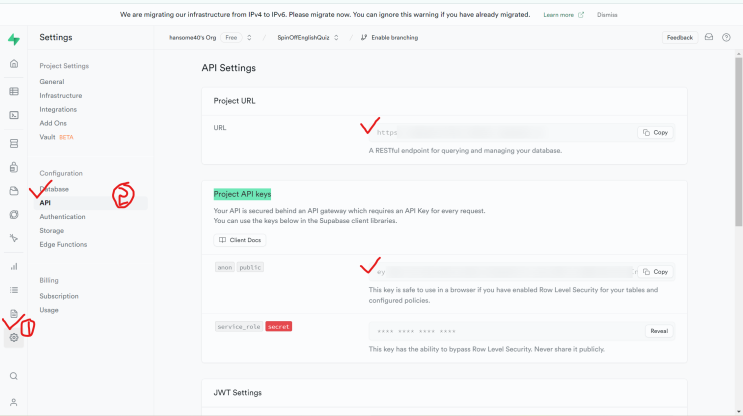This screenshot has width=743, height=416.
Task: Open the Client Docs button
Action: point(240,240)
